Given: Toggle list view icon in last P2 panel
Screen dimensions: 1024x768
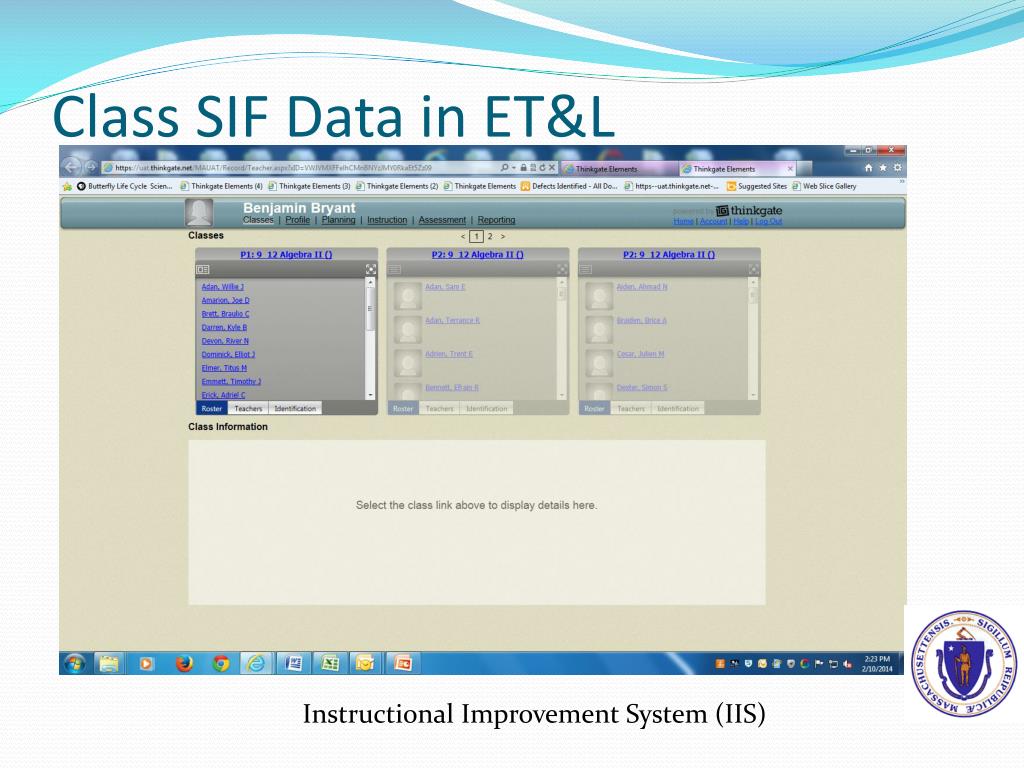Looking at the screenshot, I should click(586, 269).
